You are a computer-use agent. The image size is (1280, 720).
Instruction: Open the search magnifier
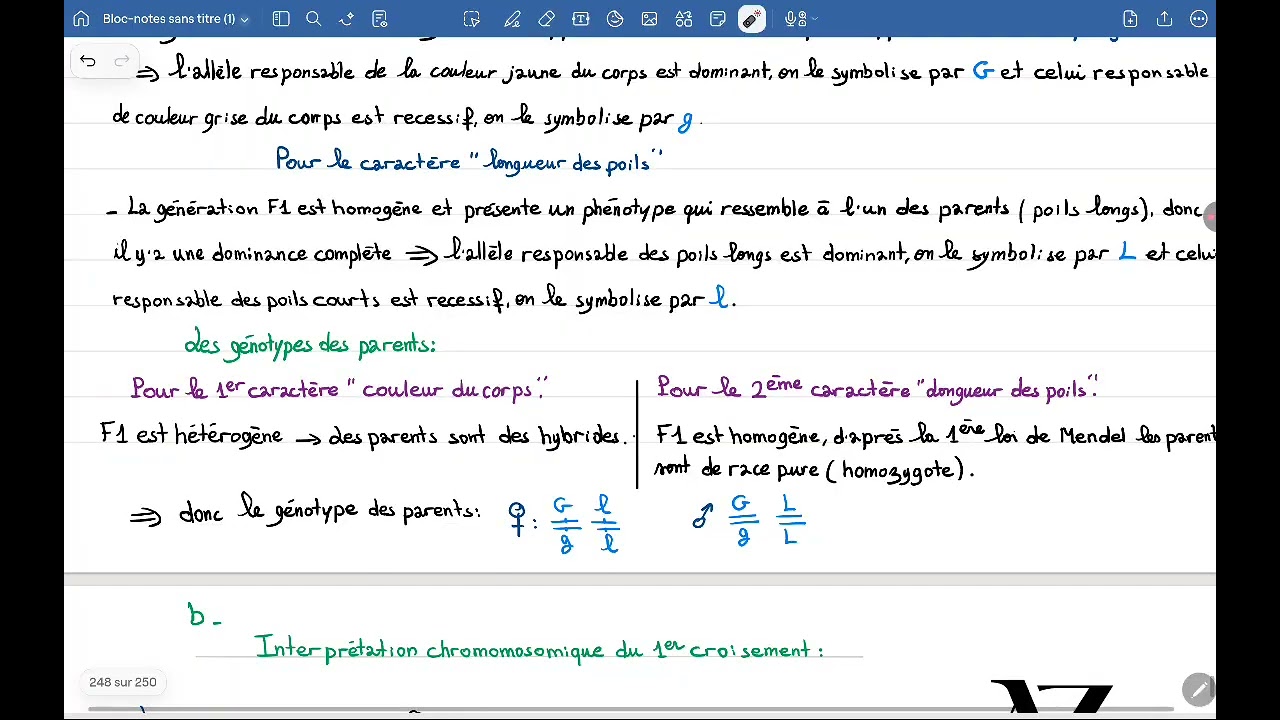point(313,19)
